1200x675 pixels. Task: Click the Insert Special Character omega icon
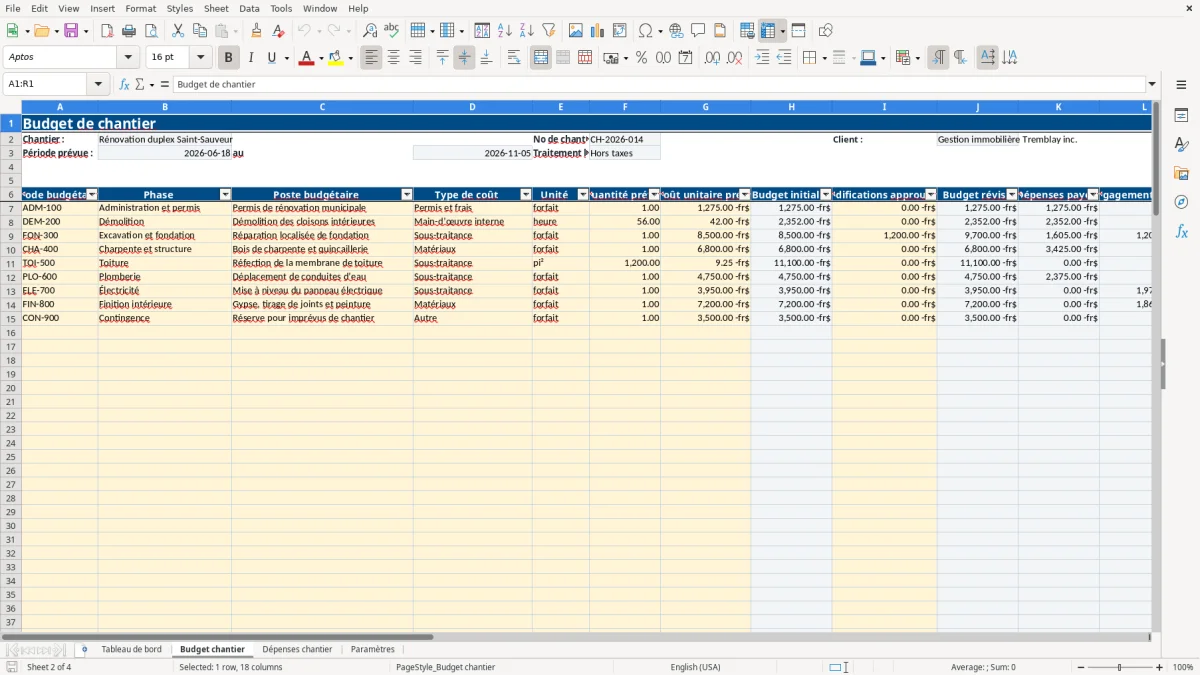click(646, 31)
